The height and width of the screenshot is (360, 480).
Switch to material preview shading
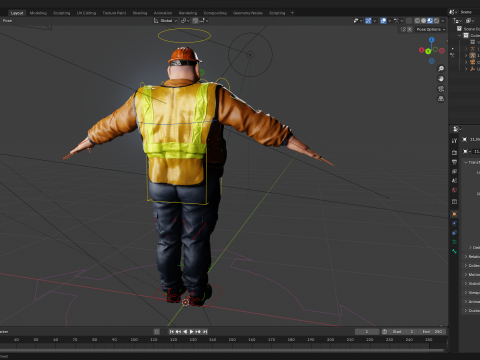pos(430,21)
